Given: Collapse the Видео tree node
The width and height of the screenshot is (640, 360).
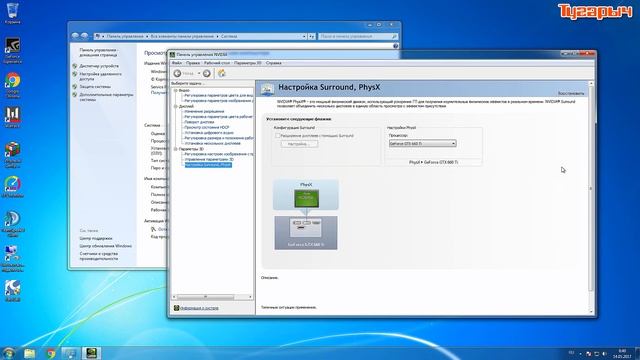Looking at the screenshot, I should pyautogui.click(x=176, y=90).
